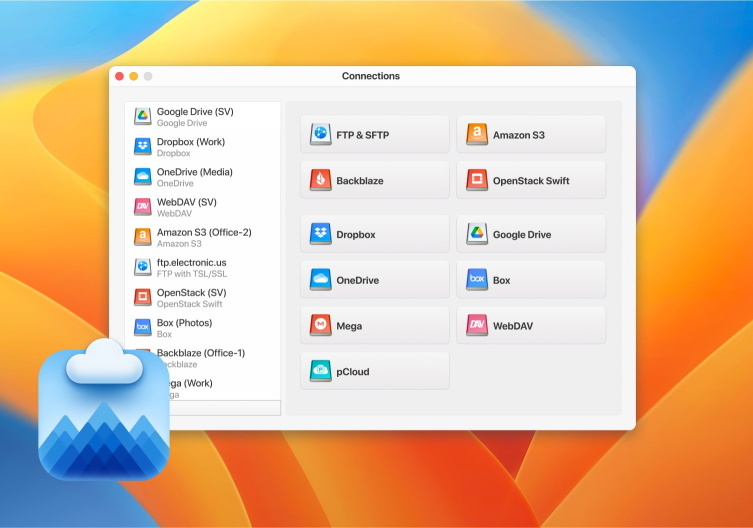Select the "Backblaze (Office-1)" connection name
This screenshot has height=528, width=753.
click(x=201, y=353)
